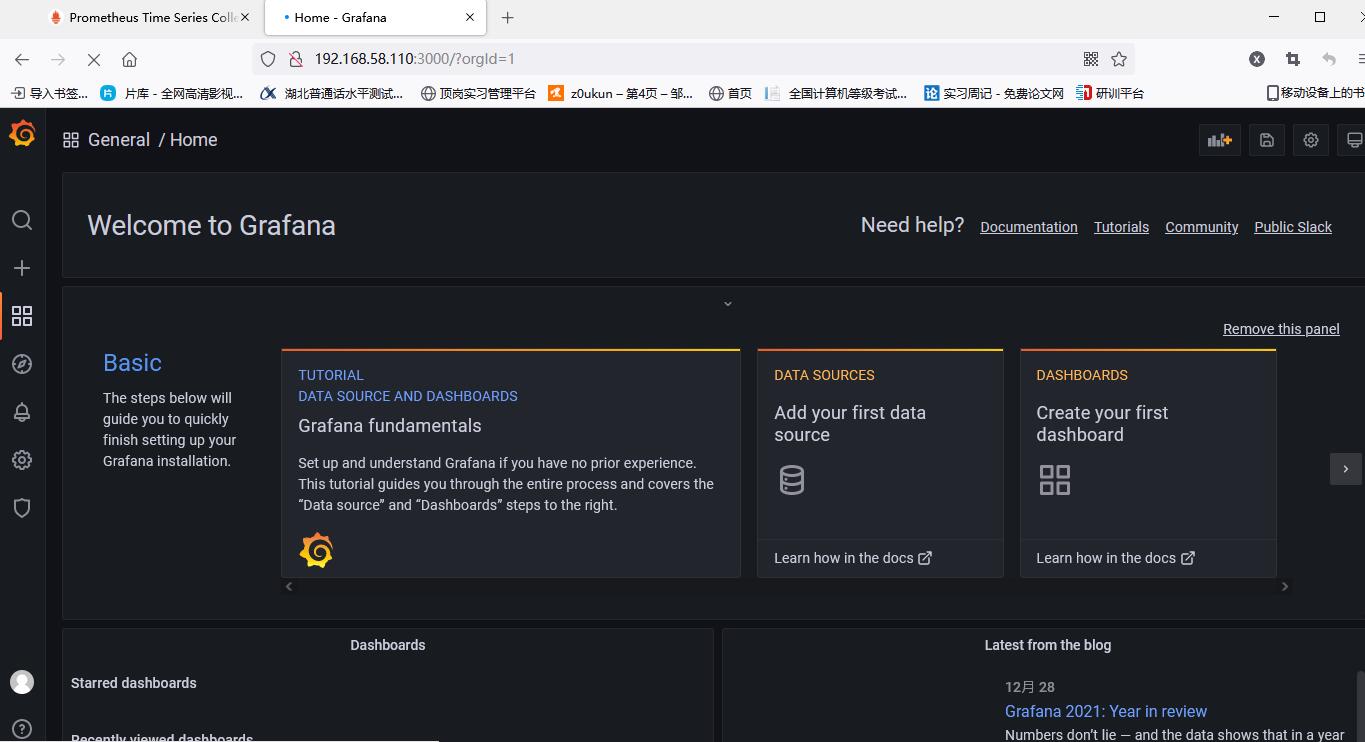Click the Add panel toolbar icon
Image resolution: width=1365 pixels, height=742 pixels.
click(1220, 140)
